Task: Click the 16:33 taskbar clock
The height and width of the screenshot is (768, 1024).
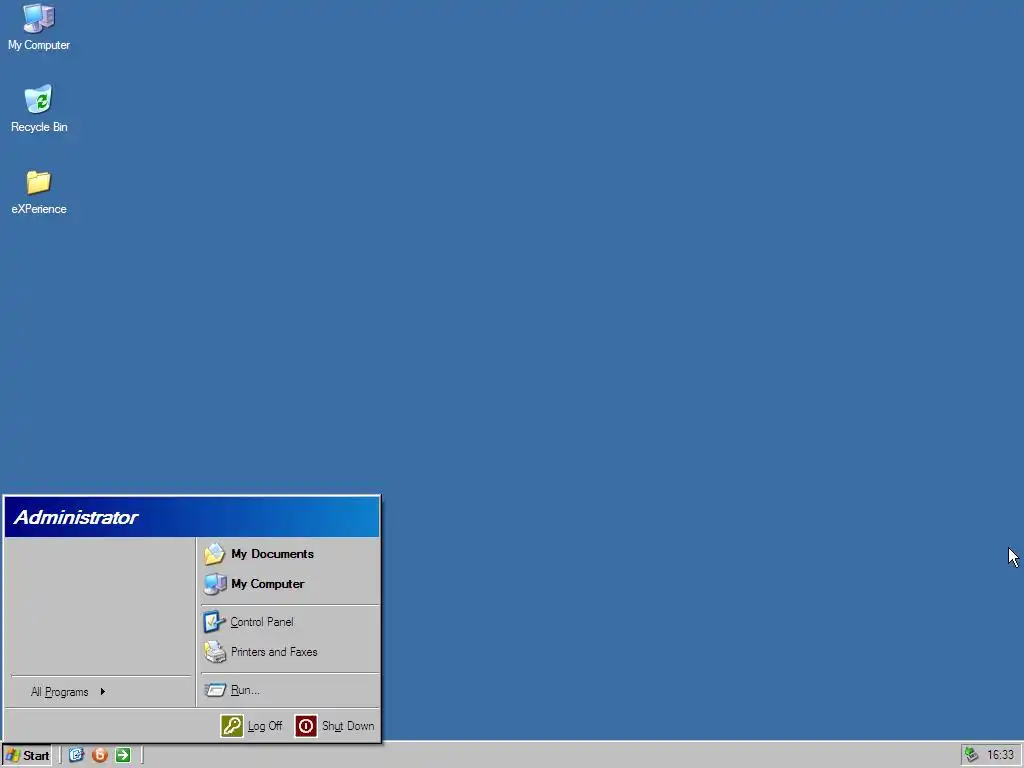Action: click(x=1000, y=755)
